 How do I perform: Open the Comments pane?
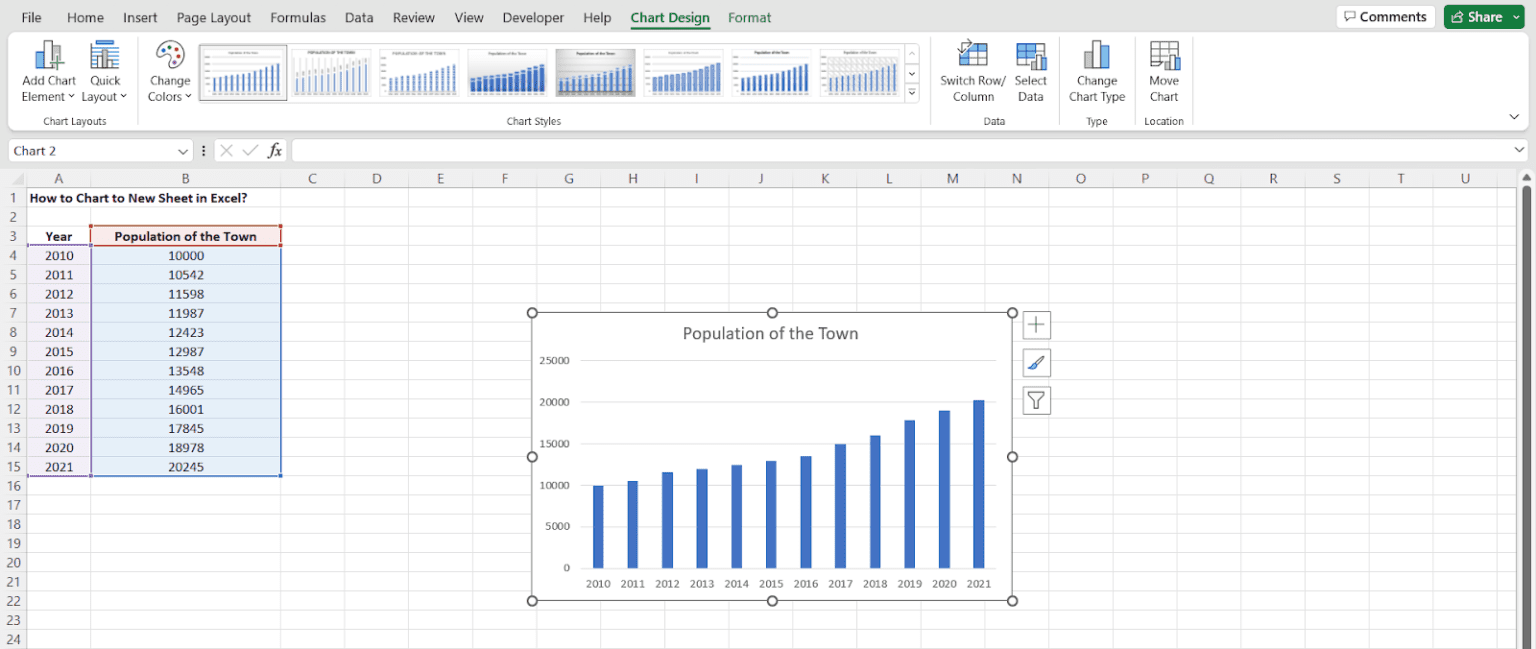pyautogui.click(x=1385, y=16)
